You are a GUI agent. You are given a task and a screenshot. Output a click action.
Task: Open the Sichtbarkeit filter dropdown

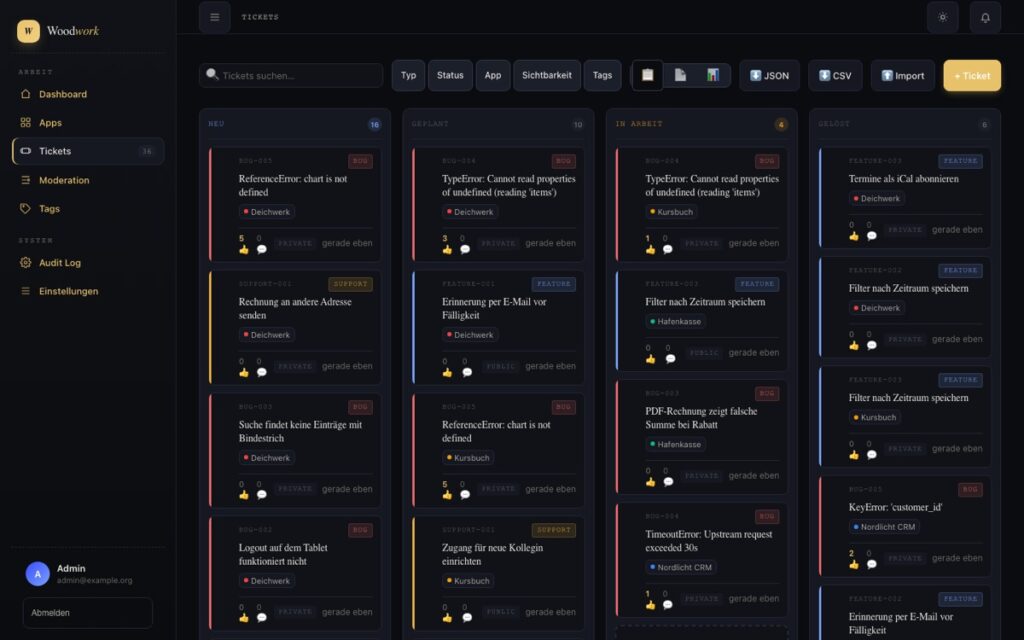point(547,75)
